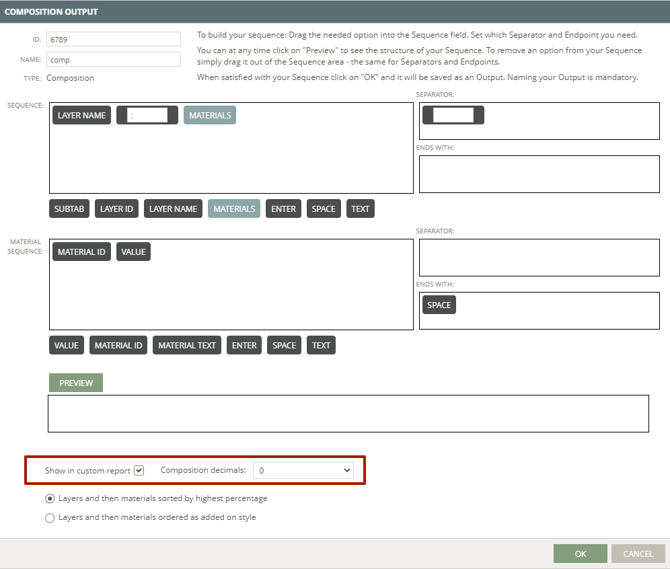
Task: Click CANCEL to discard changes
Action: 637,554
